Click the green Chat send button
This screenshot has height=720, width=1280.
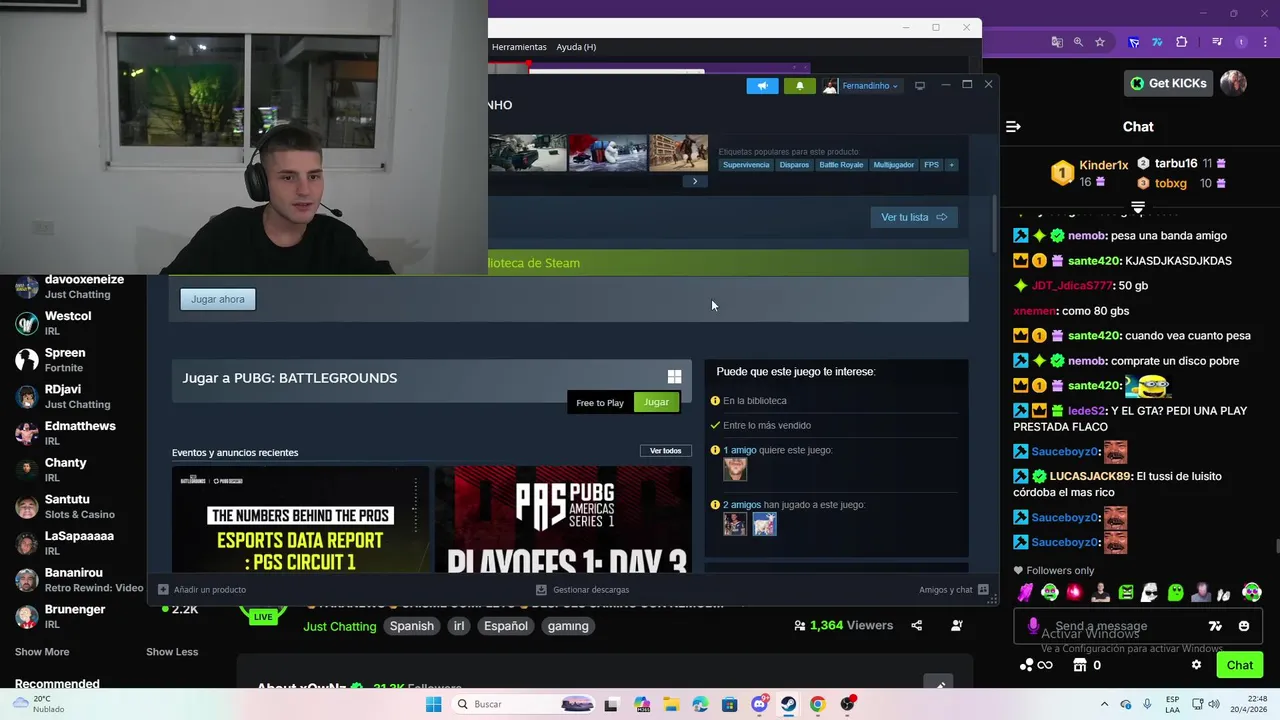pyautogui.click(x=1240, y=665)
